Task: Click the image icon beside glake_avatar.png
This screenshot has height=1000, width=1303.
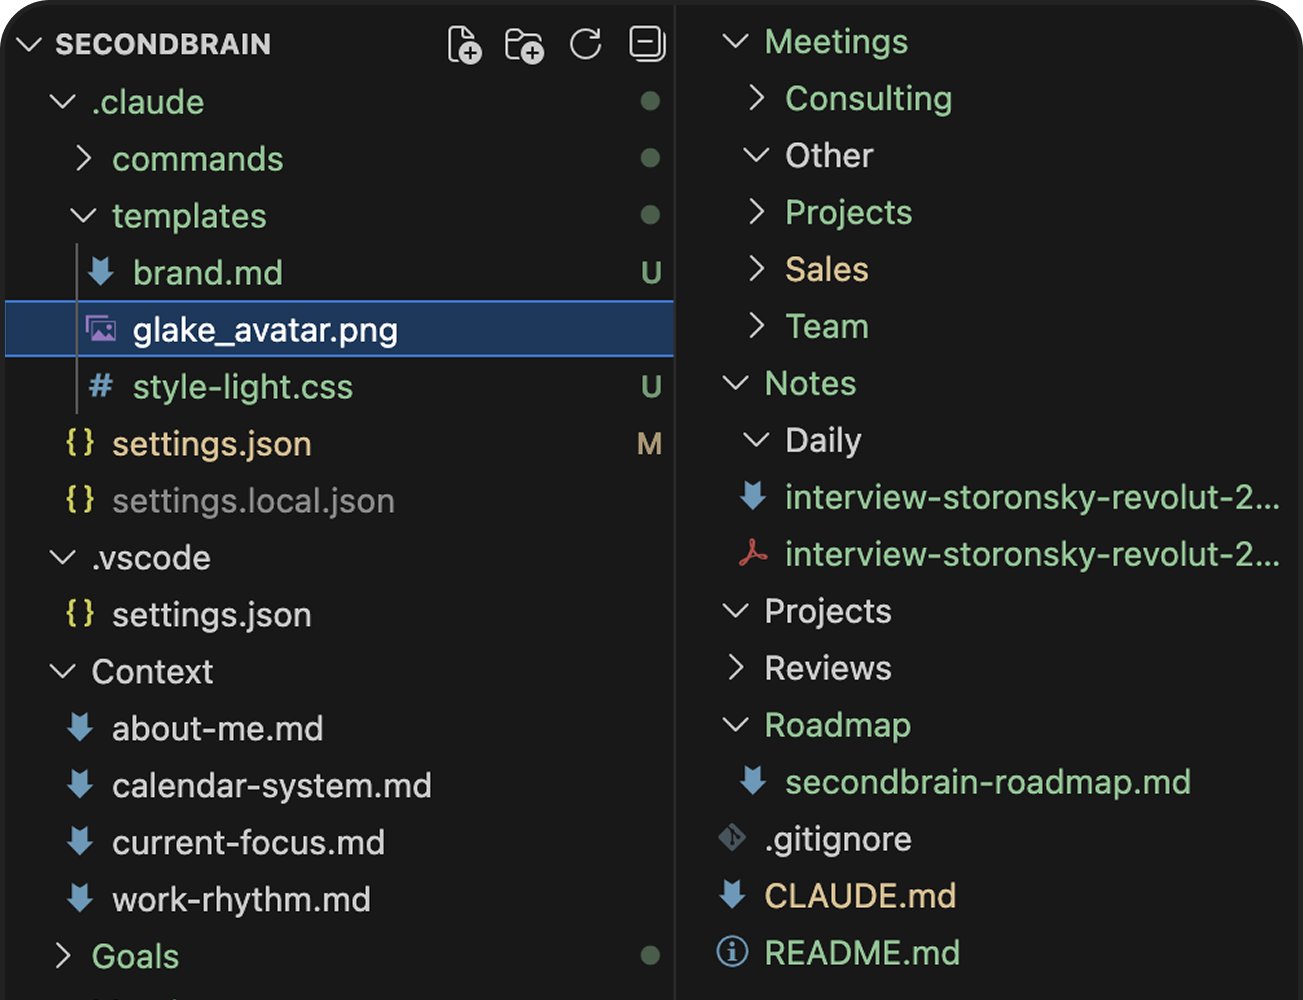Action: click(x=101, y=329)
